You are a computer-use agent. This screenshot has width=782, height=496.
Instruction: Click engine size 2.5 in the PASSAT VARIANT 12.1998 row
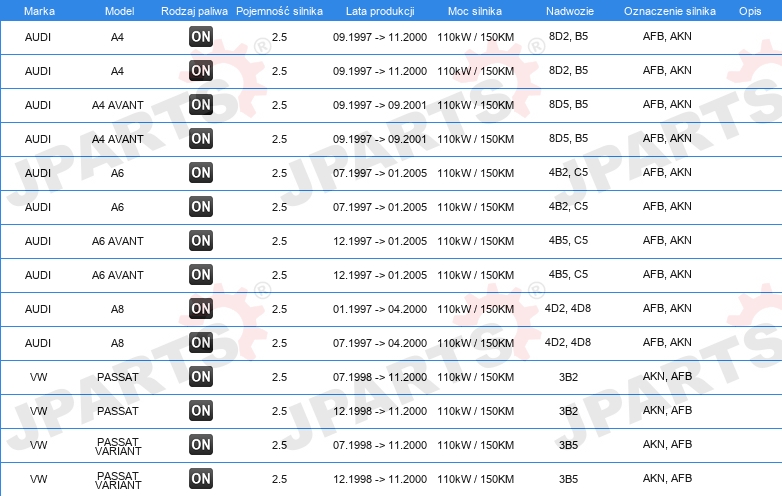(x=279, y=479)
